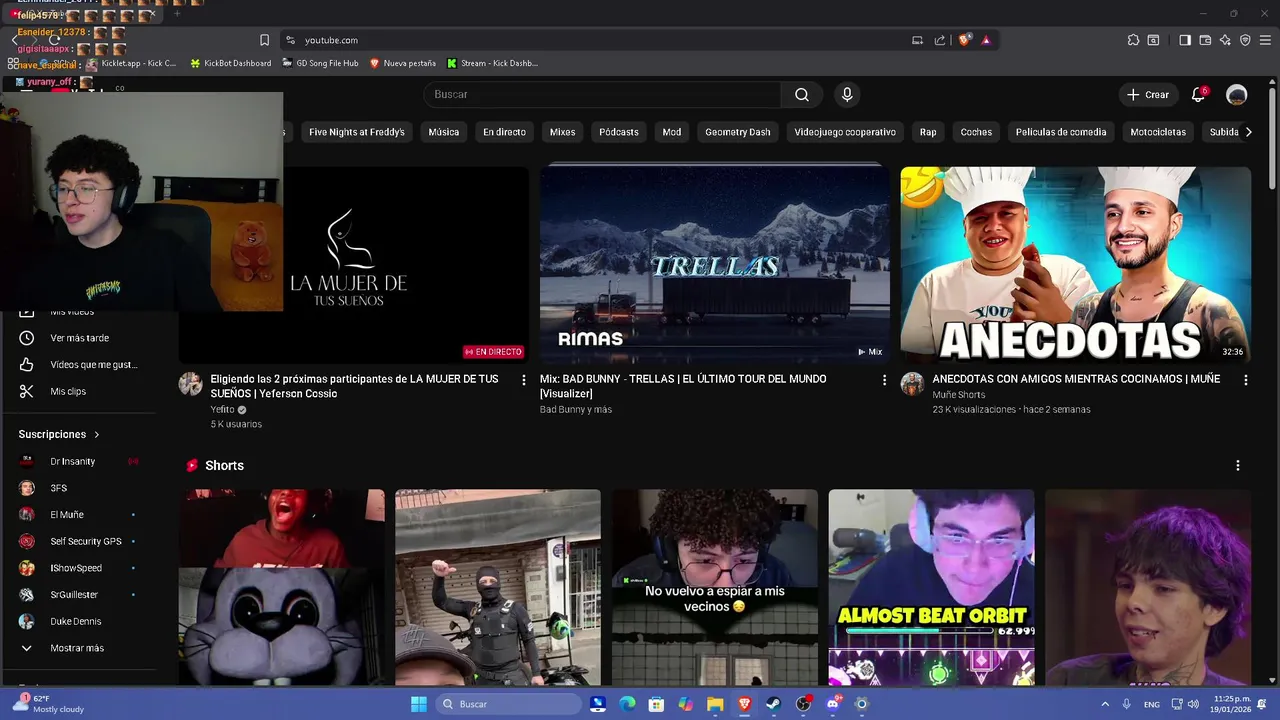Select the Five Nights at Freddy's chip
The height and width of the screenshot is (720, 1280).
[357, 132]
